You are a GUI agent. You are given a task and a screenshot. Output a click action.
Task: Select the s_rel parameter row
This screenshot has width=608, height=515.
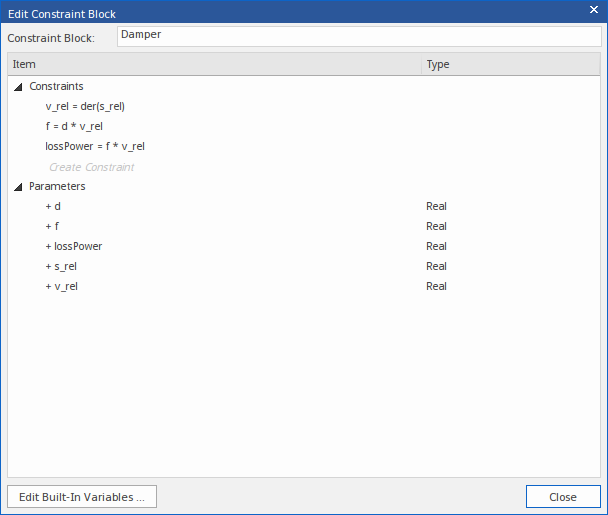(x=62, y=266)
